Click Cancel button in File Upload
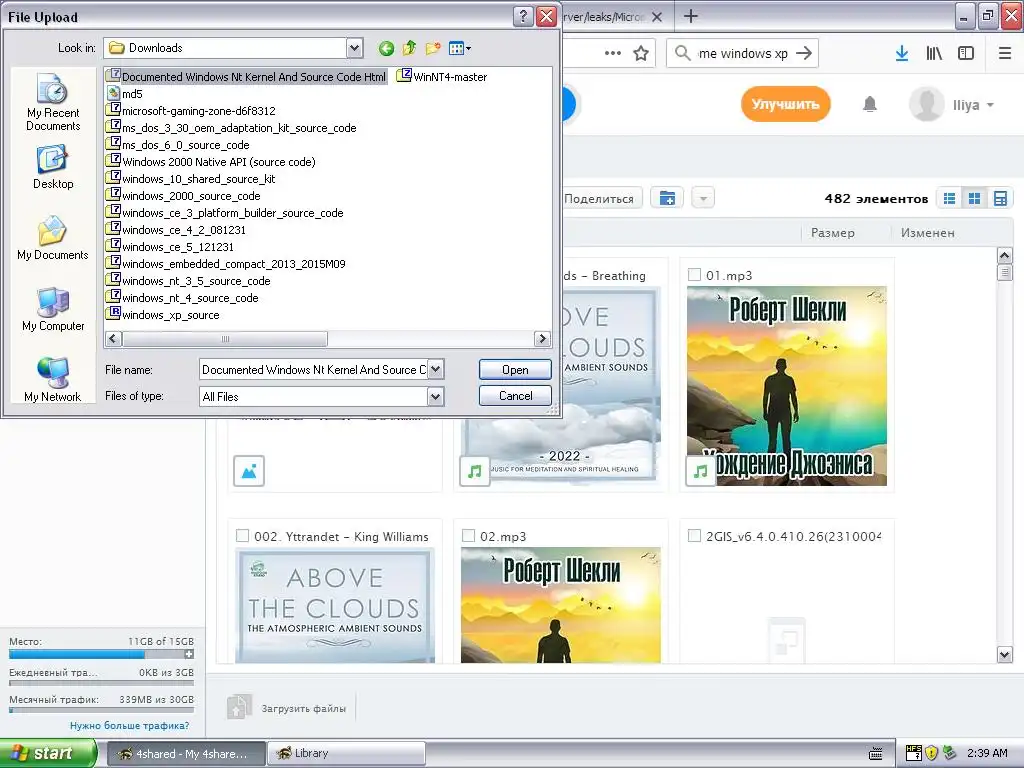Viewport: 1024px width, 768px height. pyautogui.click(x=515, y=396)
